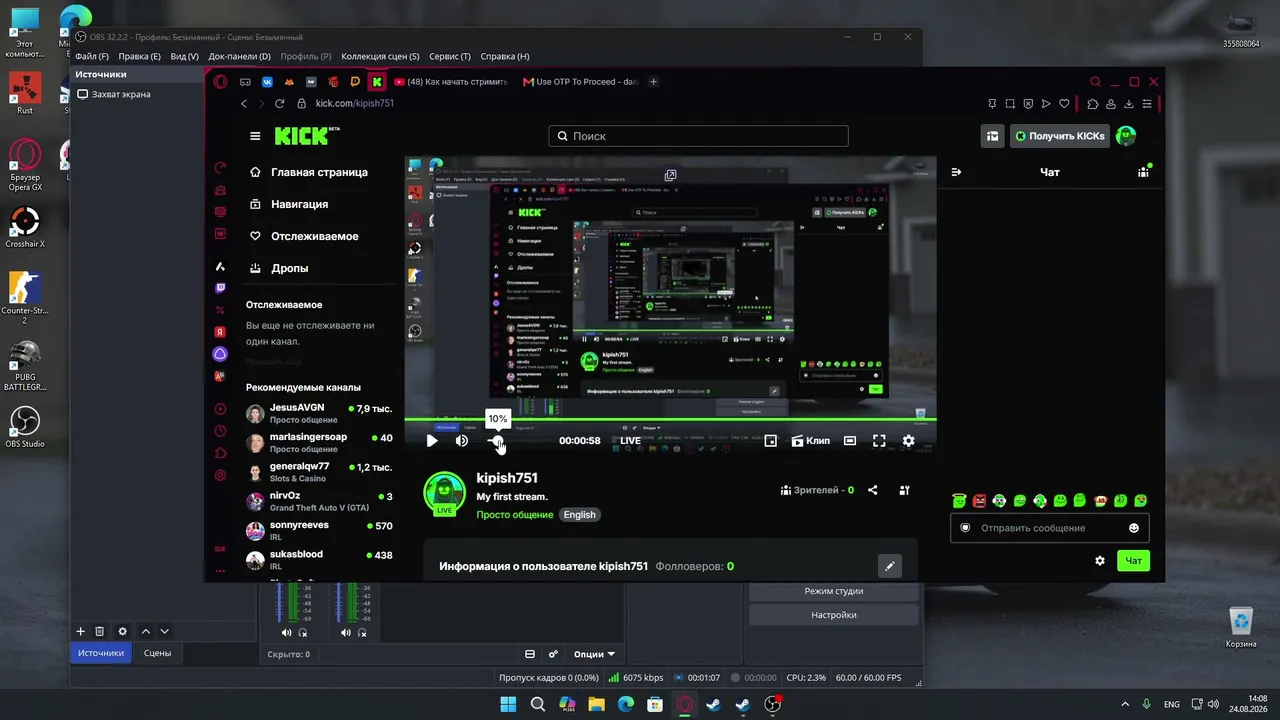Open Отслеживаемое in Kick sidebar
The width and height of the screenshot is (1280, 720).
point(304,236)
